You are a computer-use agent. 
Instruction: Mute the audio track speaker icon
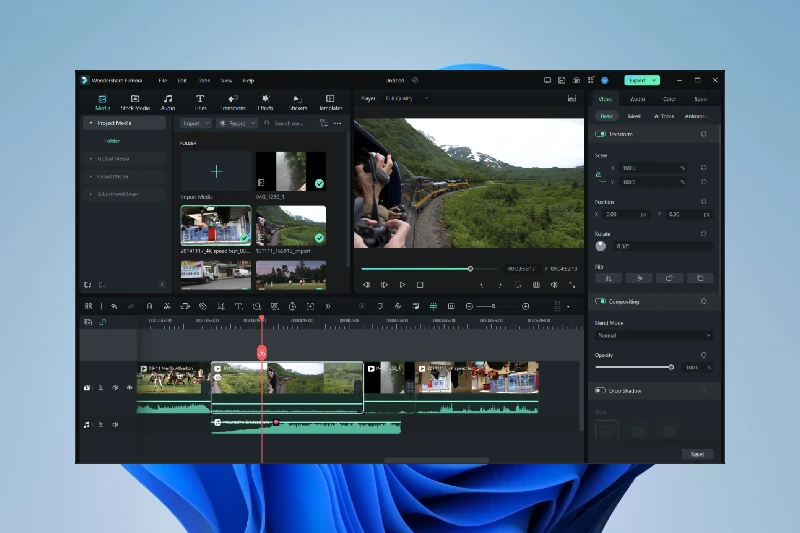click(x=115, y=424)
